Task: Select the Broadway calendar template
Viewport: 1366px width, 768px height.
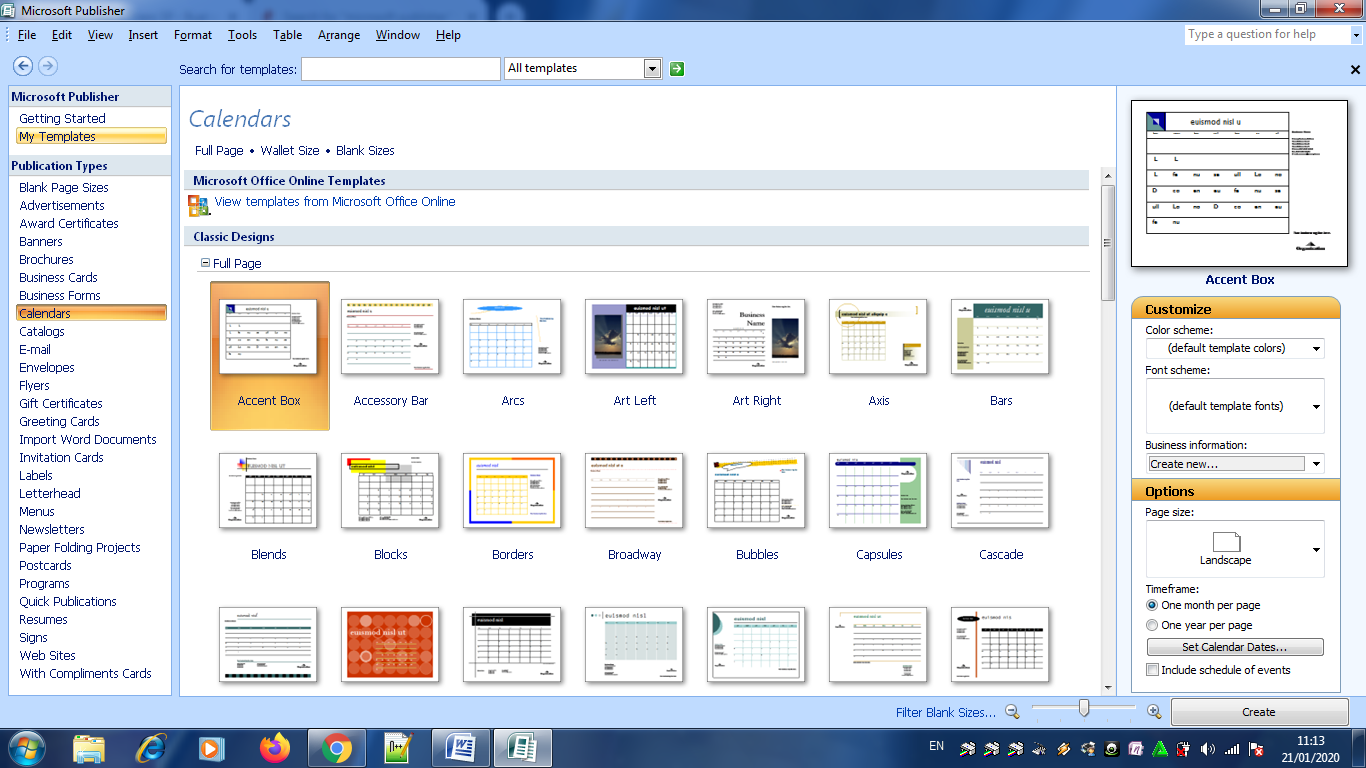Action: tap(634, 508)
